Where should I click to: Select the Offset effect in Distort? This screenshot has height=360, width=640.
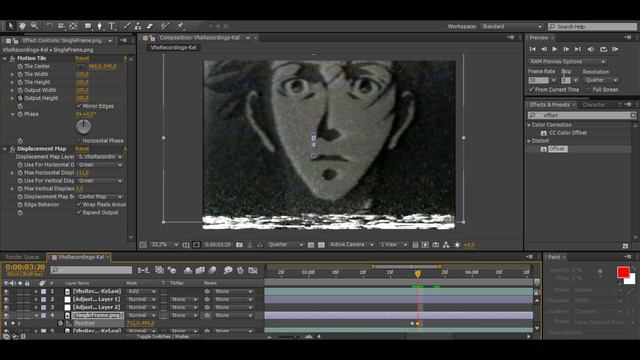point(558,149)
